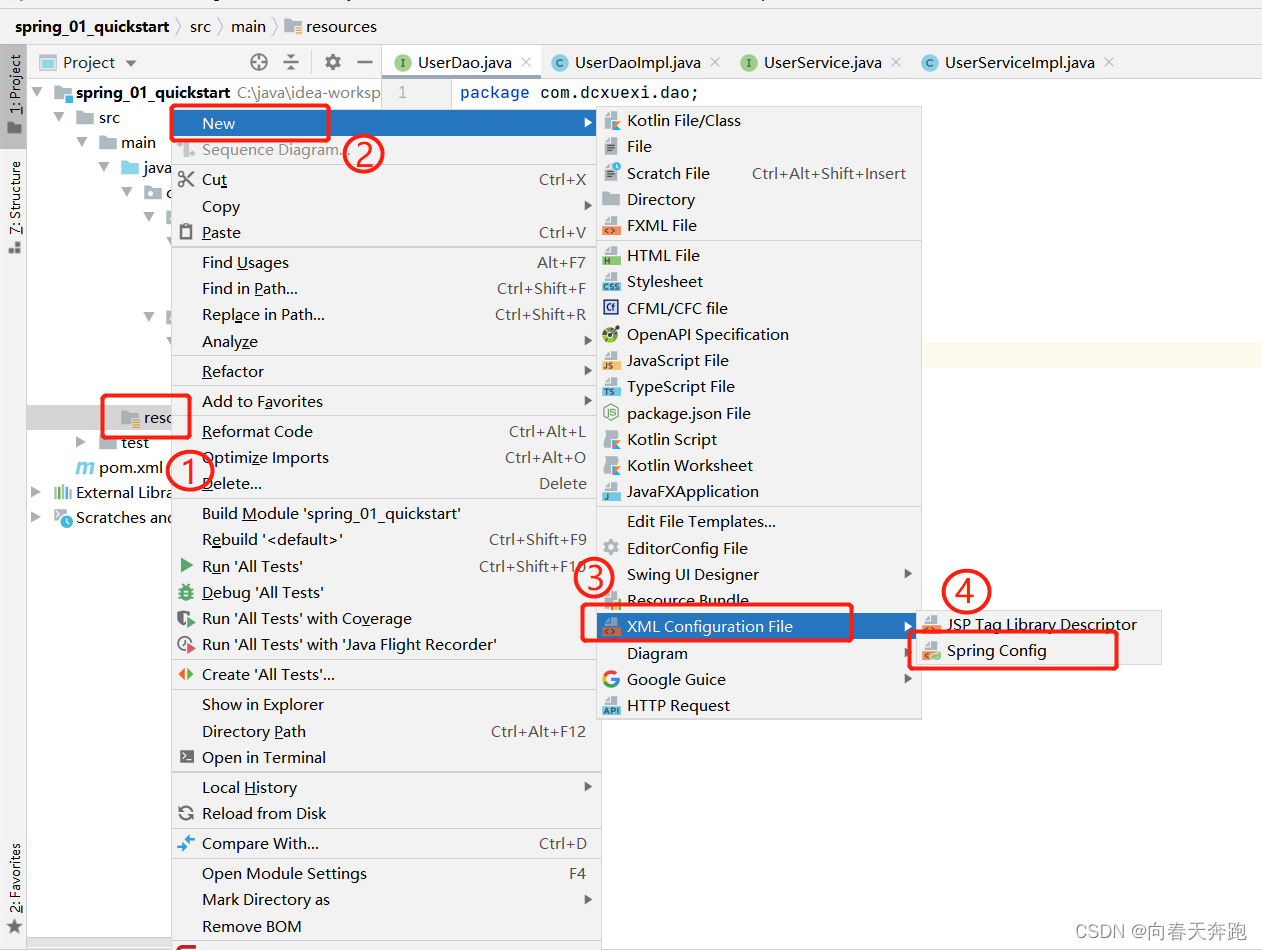The width and height of the screenshot is (1262, 950).
Task: Switch to UserDaoImpl.java tab
Action: coord(637,62)
